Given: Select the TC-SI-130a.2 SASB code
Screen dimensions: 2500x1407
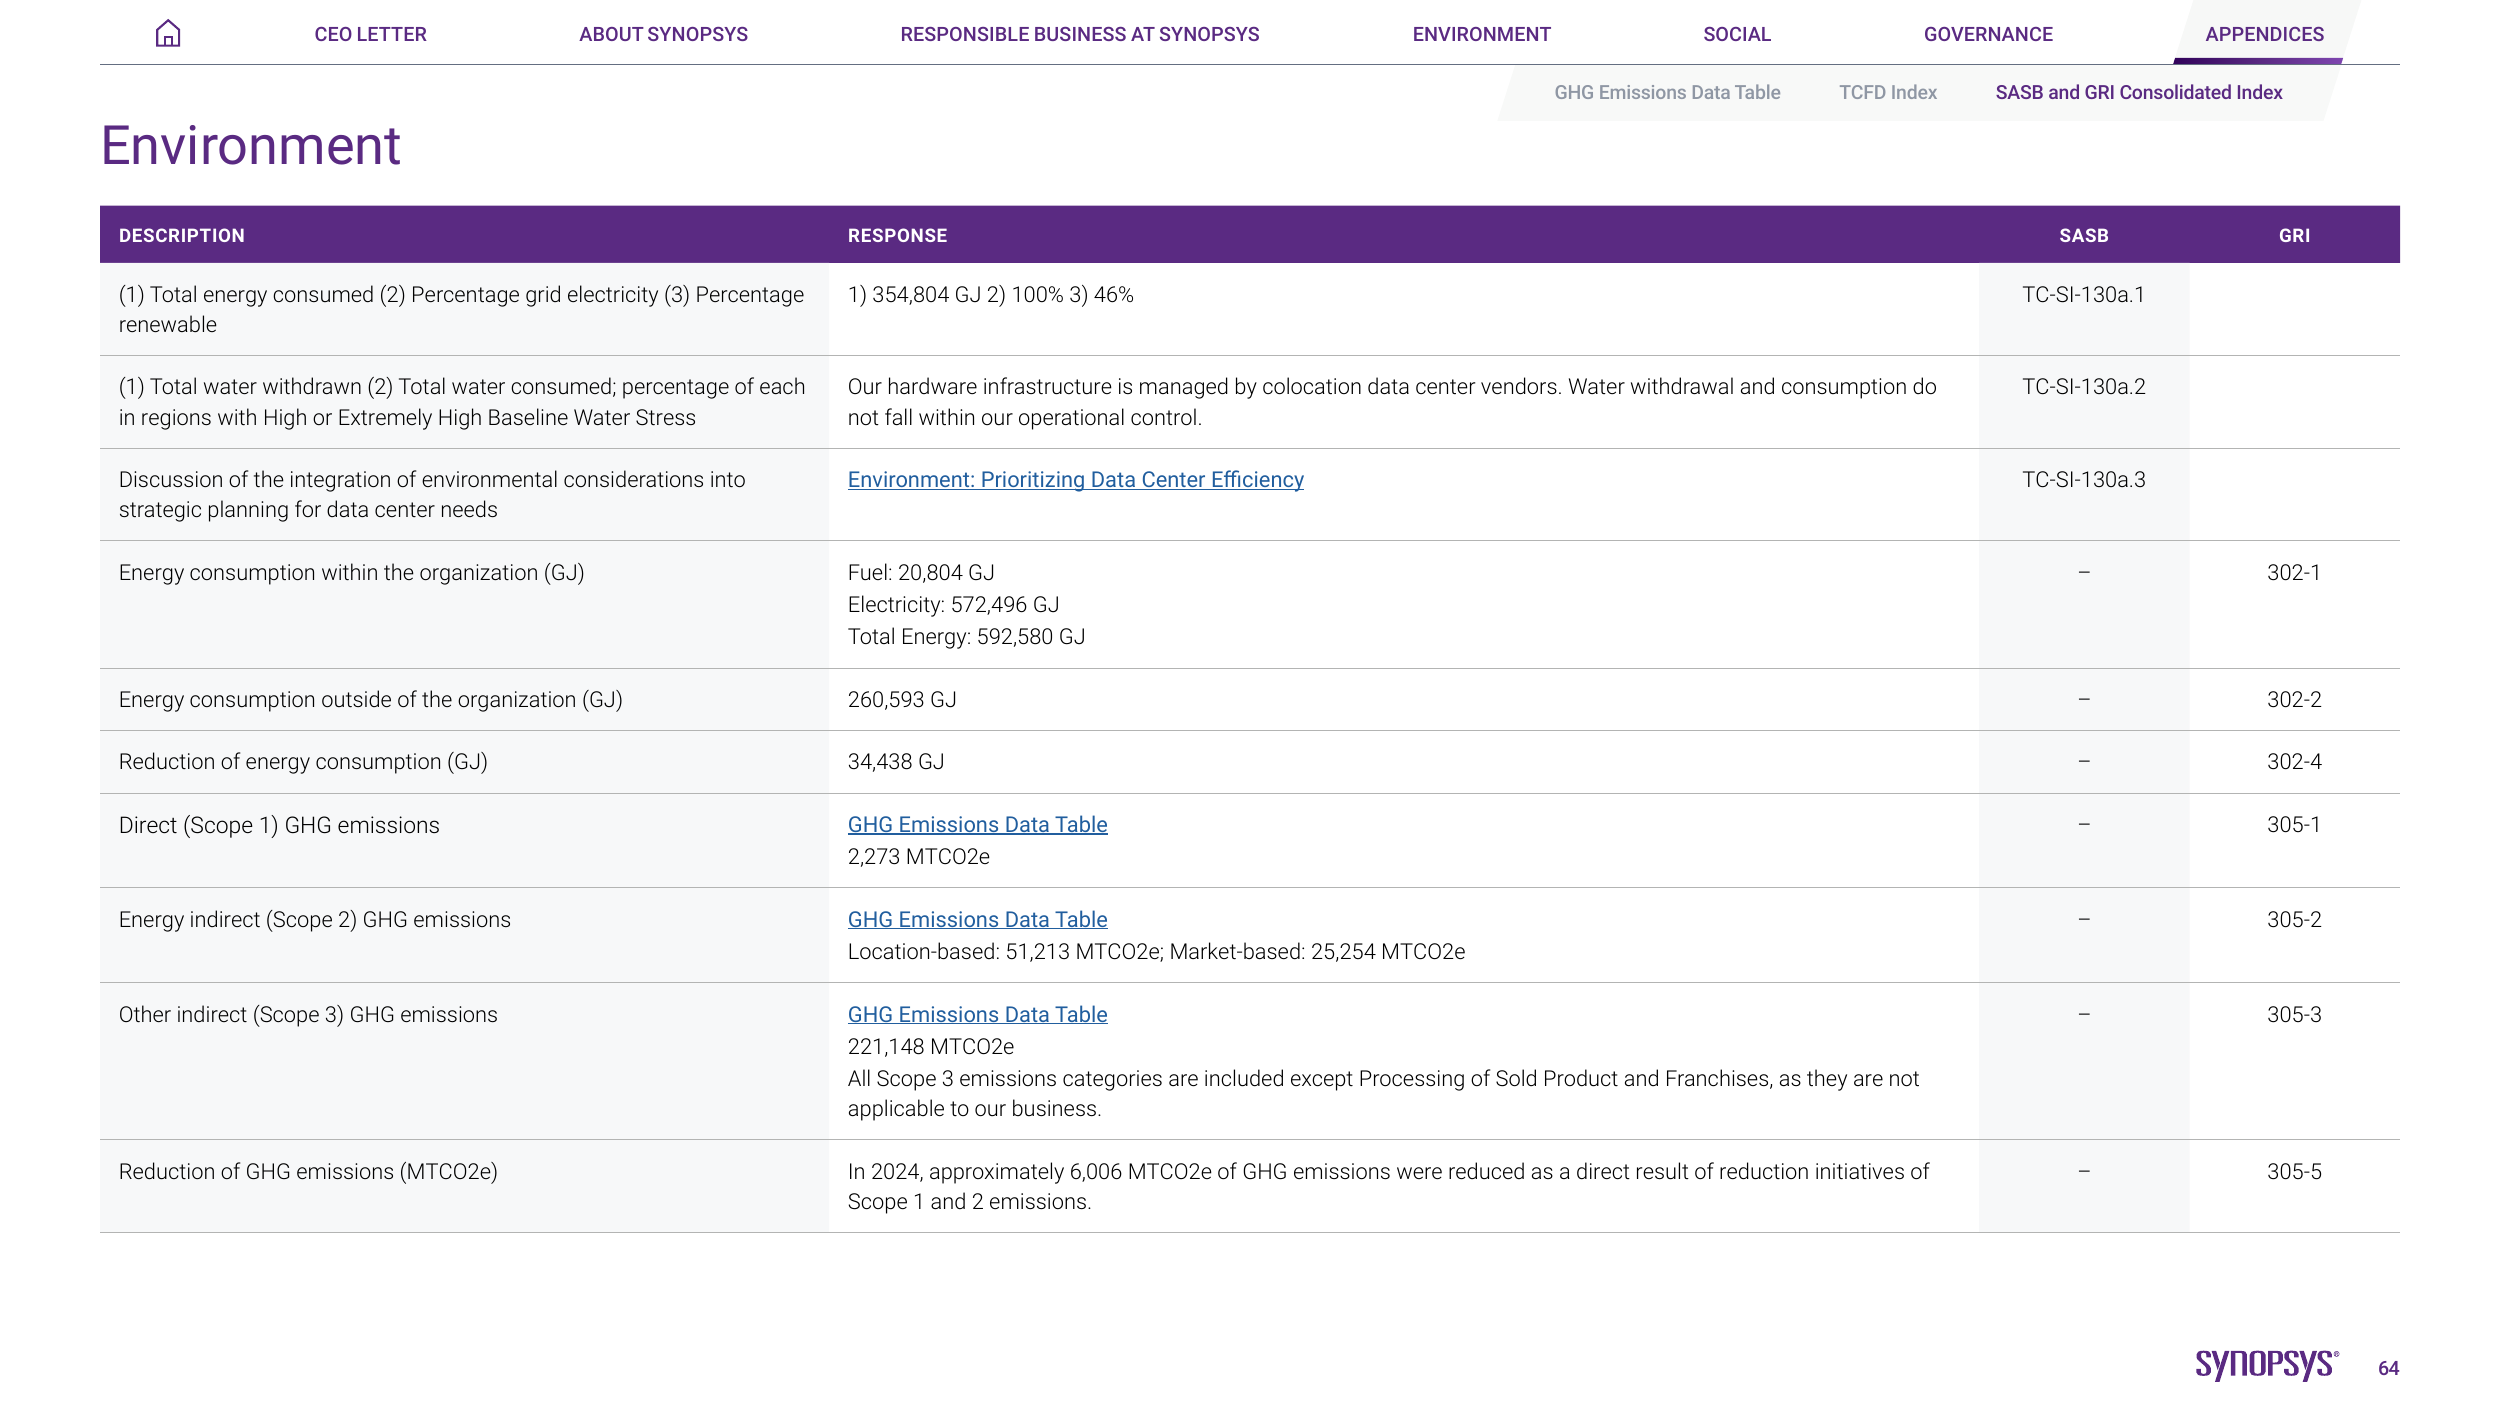Looking at the screenshot, I should click(x=2084, y=387).
